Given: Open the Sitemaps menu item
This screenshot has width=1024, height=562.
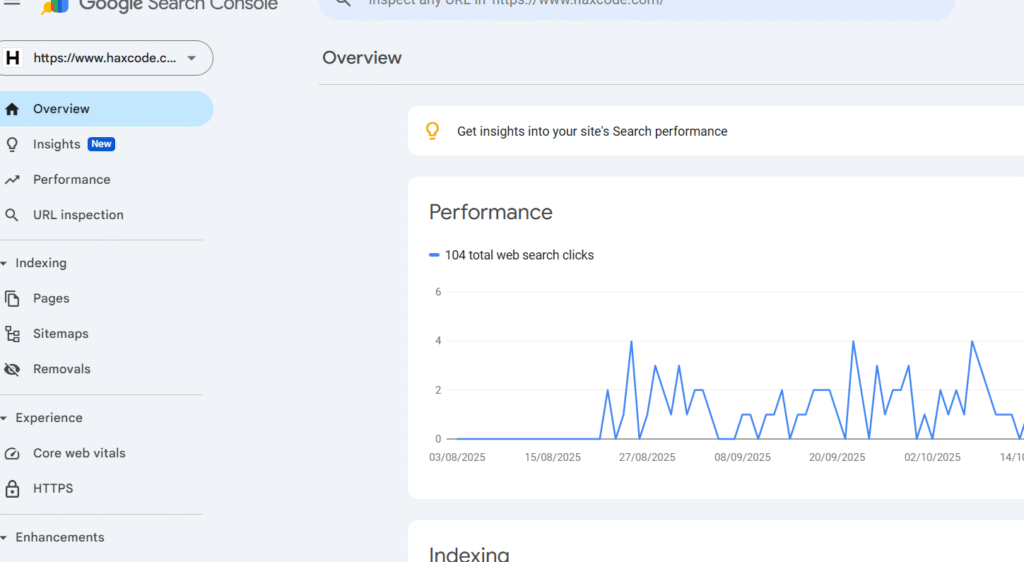Looking at the screenshot, I should pos(60,334).
